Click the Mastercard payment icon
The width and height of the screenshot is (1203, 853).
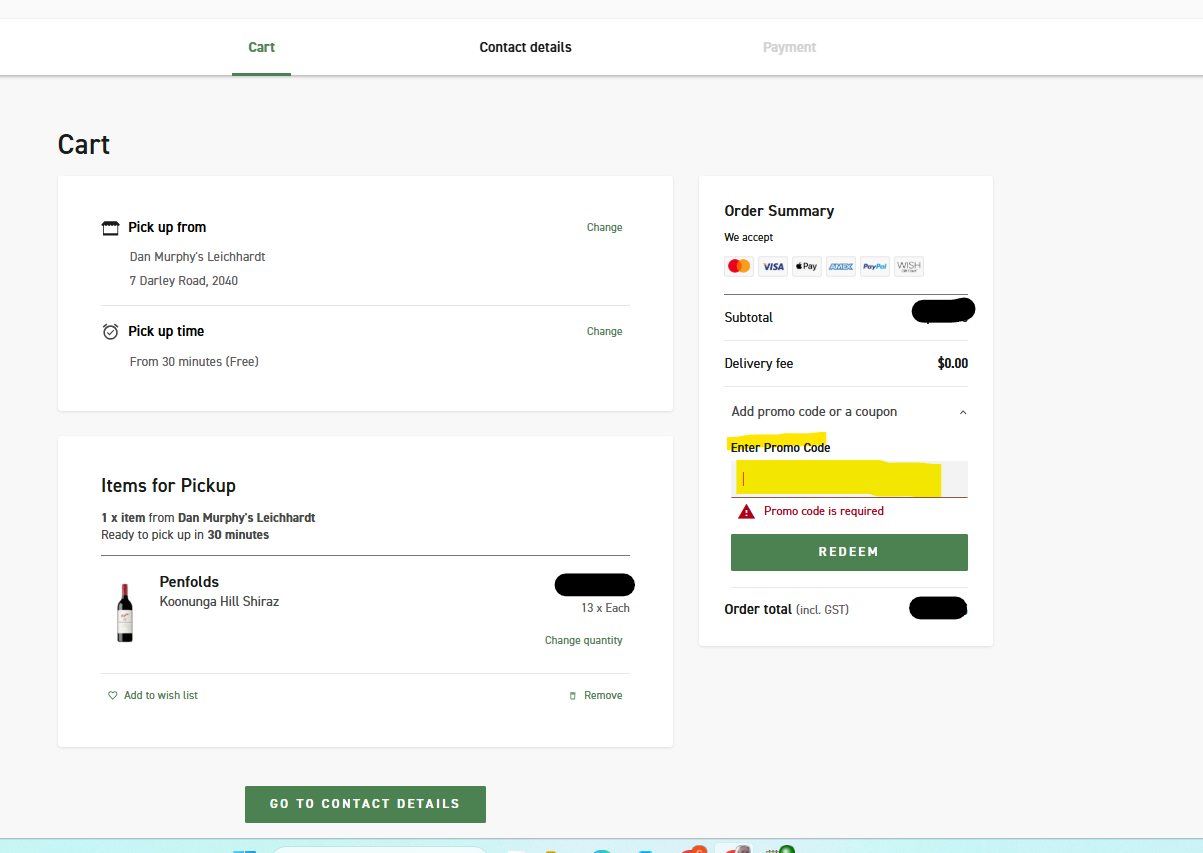739,266
